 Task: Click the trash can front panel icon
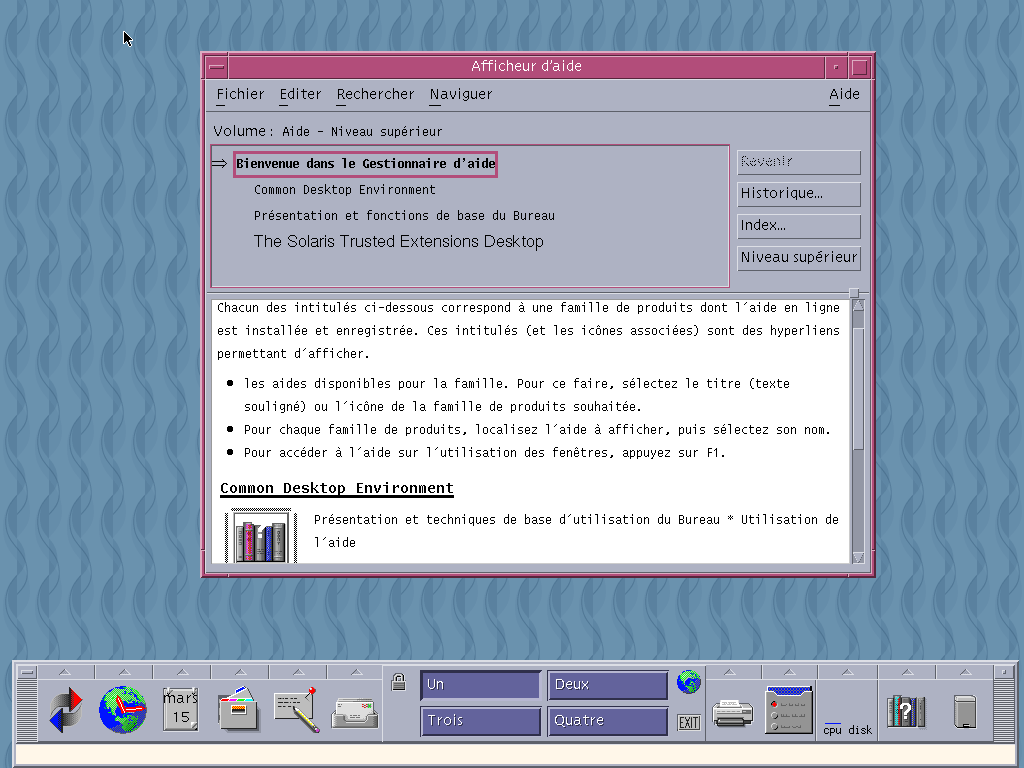coord(965,712)
